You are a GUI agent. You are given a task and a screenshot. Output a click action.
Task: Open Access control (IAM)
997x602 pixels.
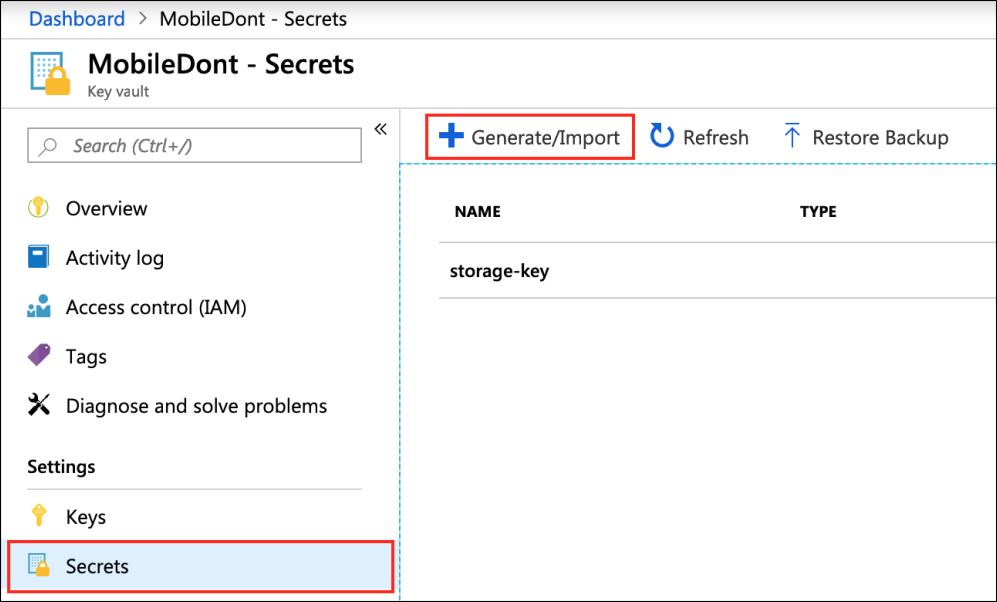coord(156,308)
